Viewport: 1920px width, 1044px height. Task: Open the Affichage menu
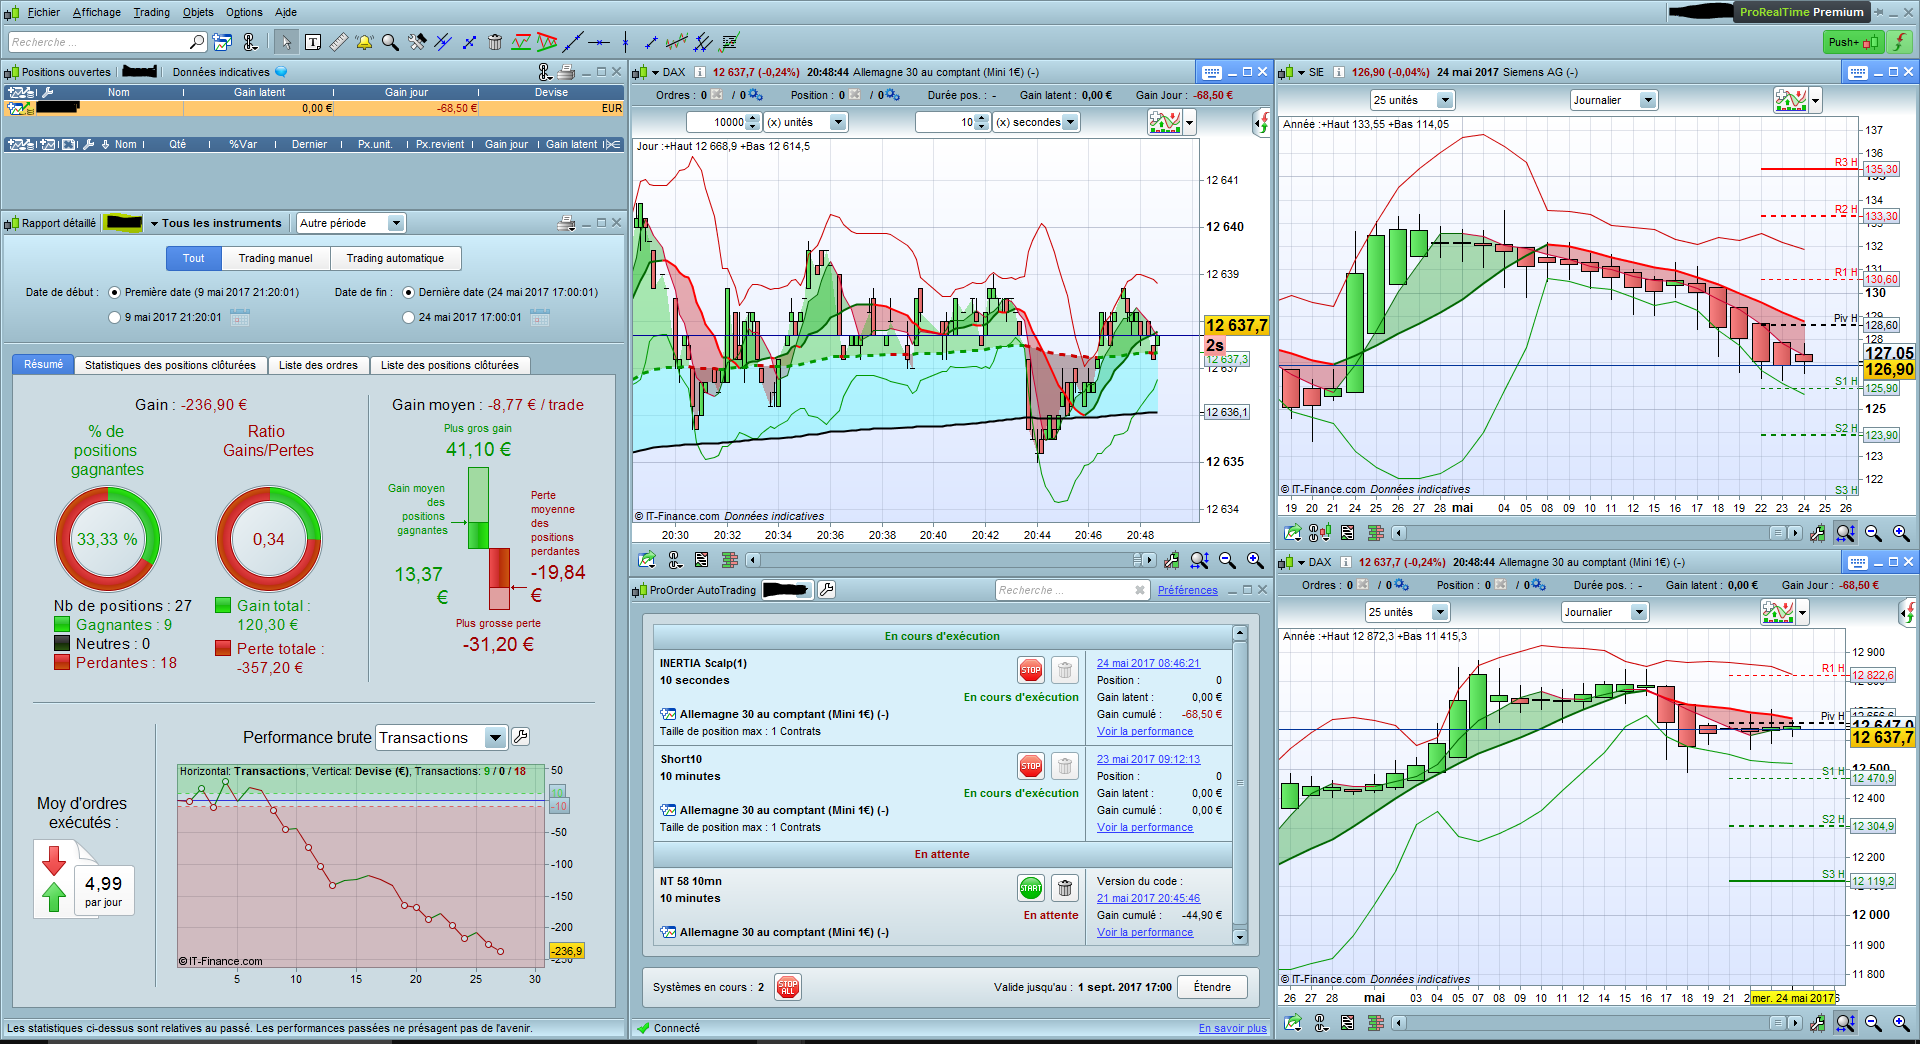(97, 12)
